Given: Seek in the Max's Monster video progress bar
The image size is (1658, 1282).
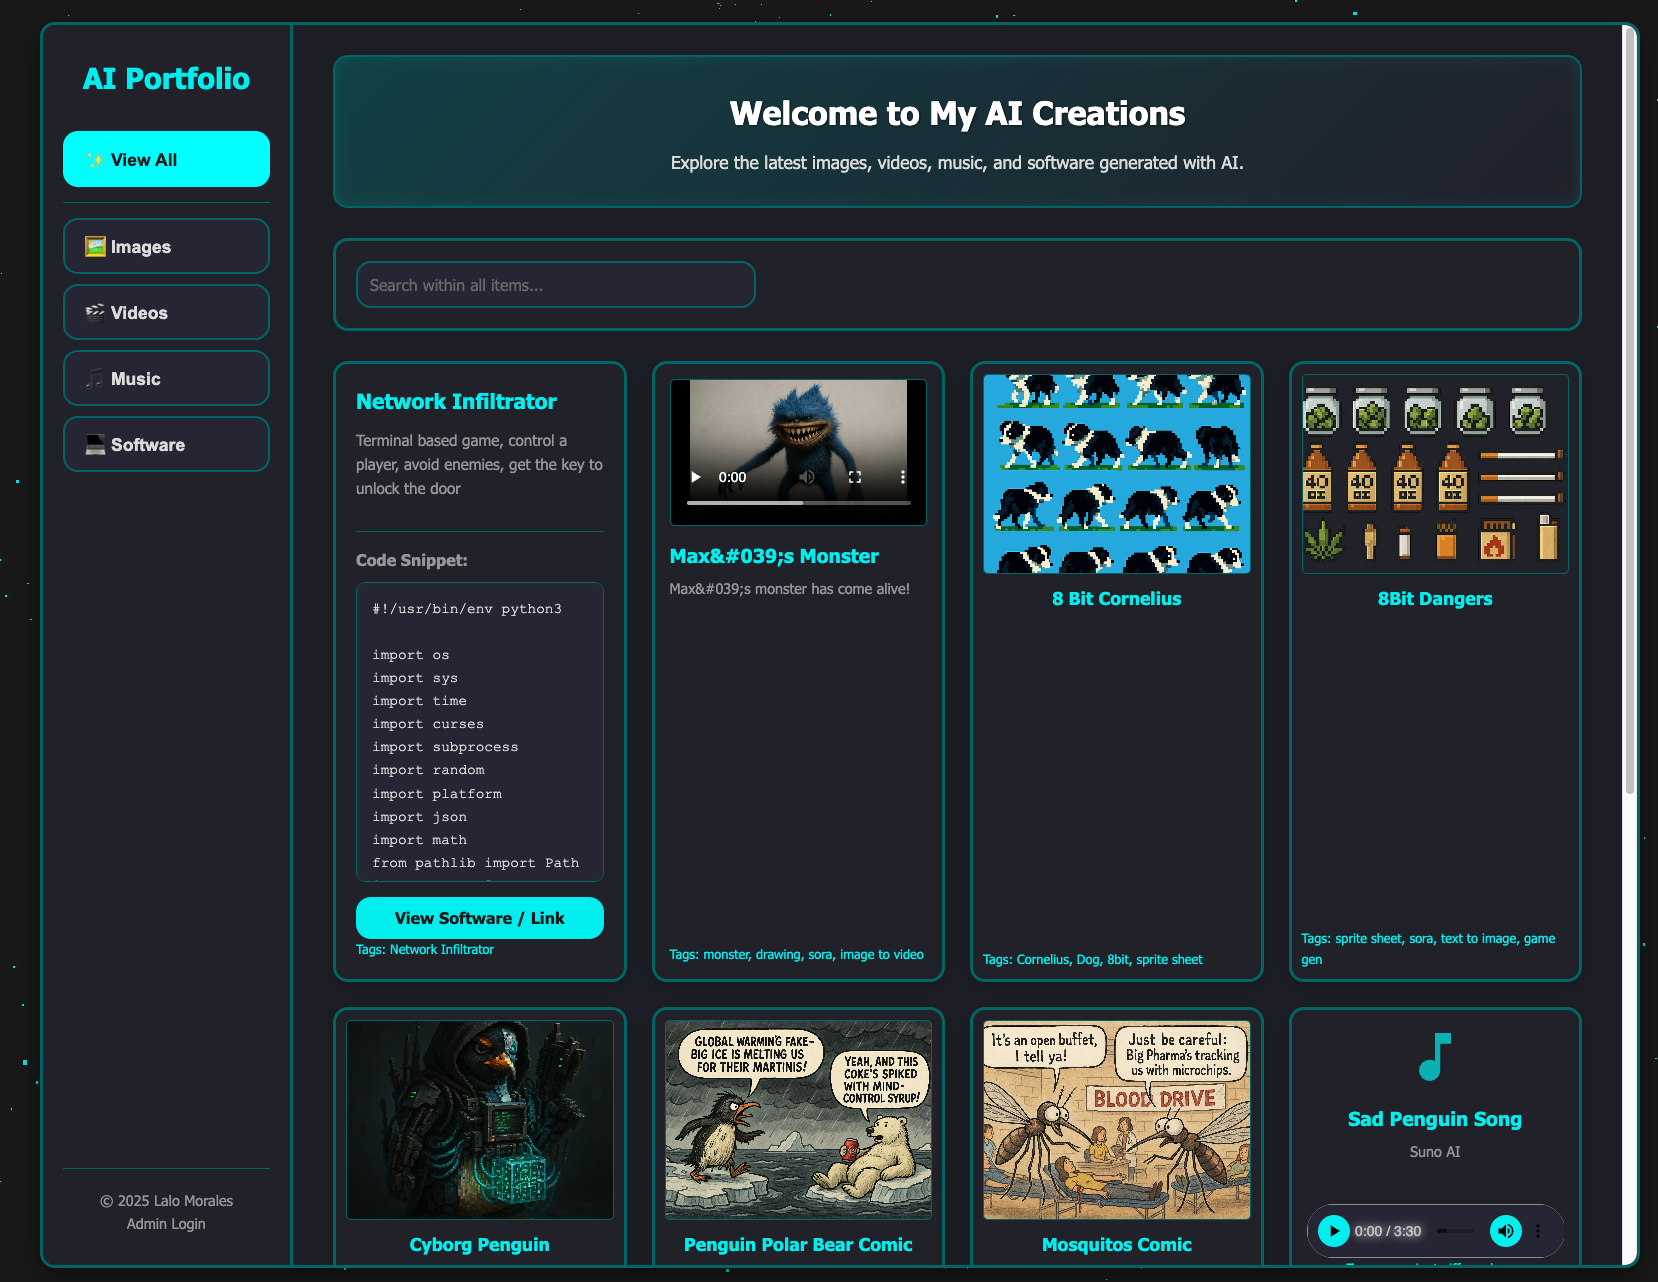Looking at the screenshot, I should pyautogui.click(x=798, y=503).
